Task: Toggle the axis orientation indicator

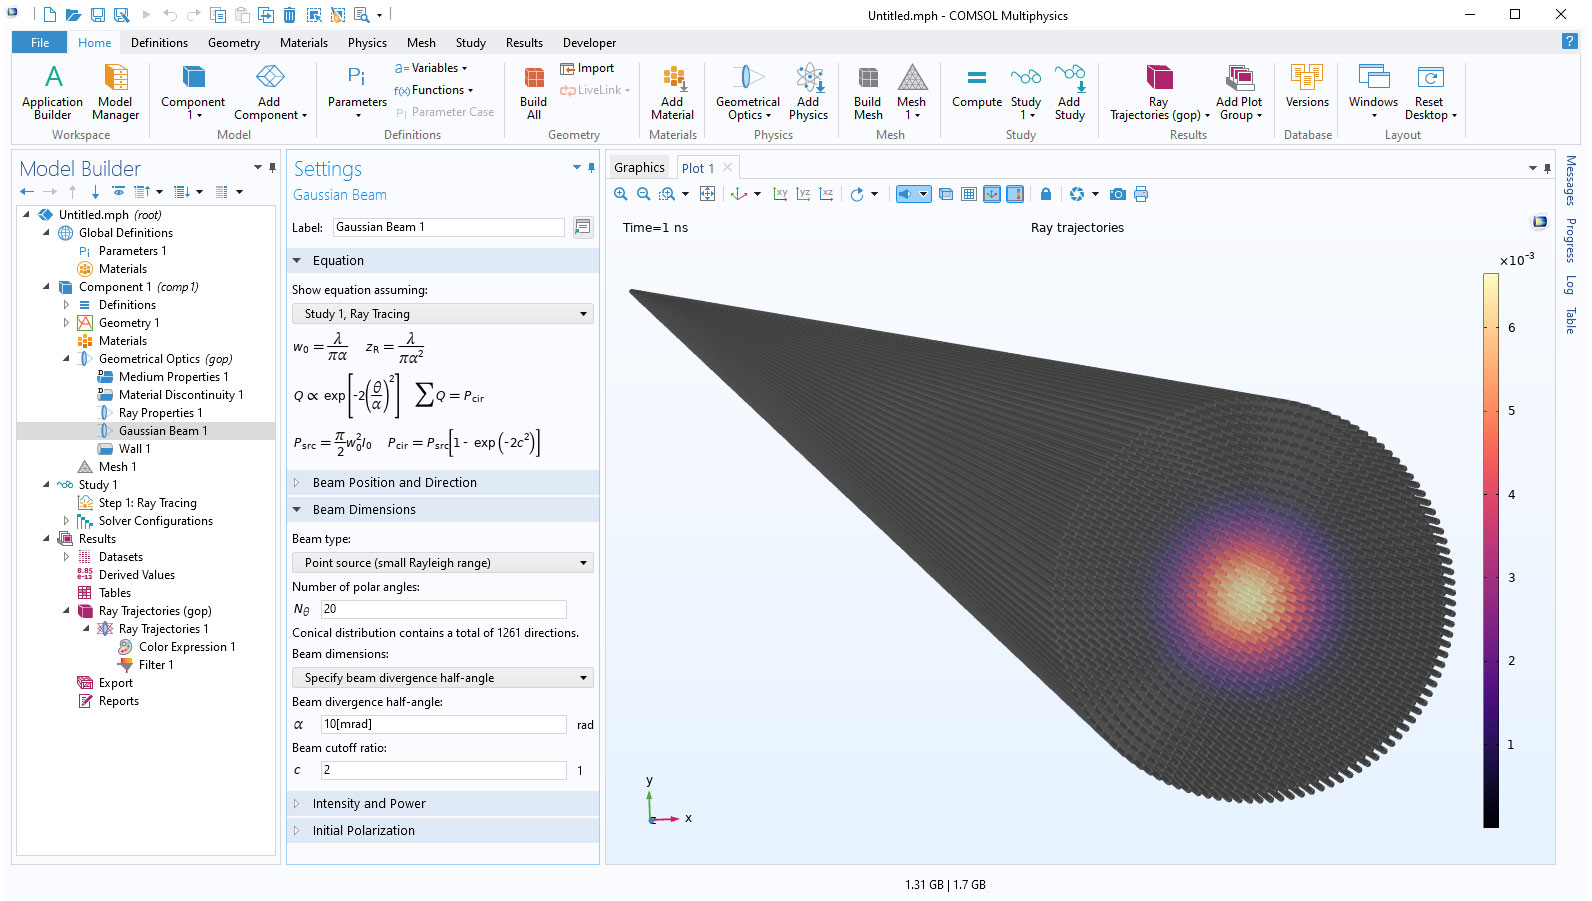Action: pos(992,194)
